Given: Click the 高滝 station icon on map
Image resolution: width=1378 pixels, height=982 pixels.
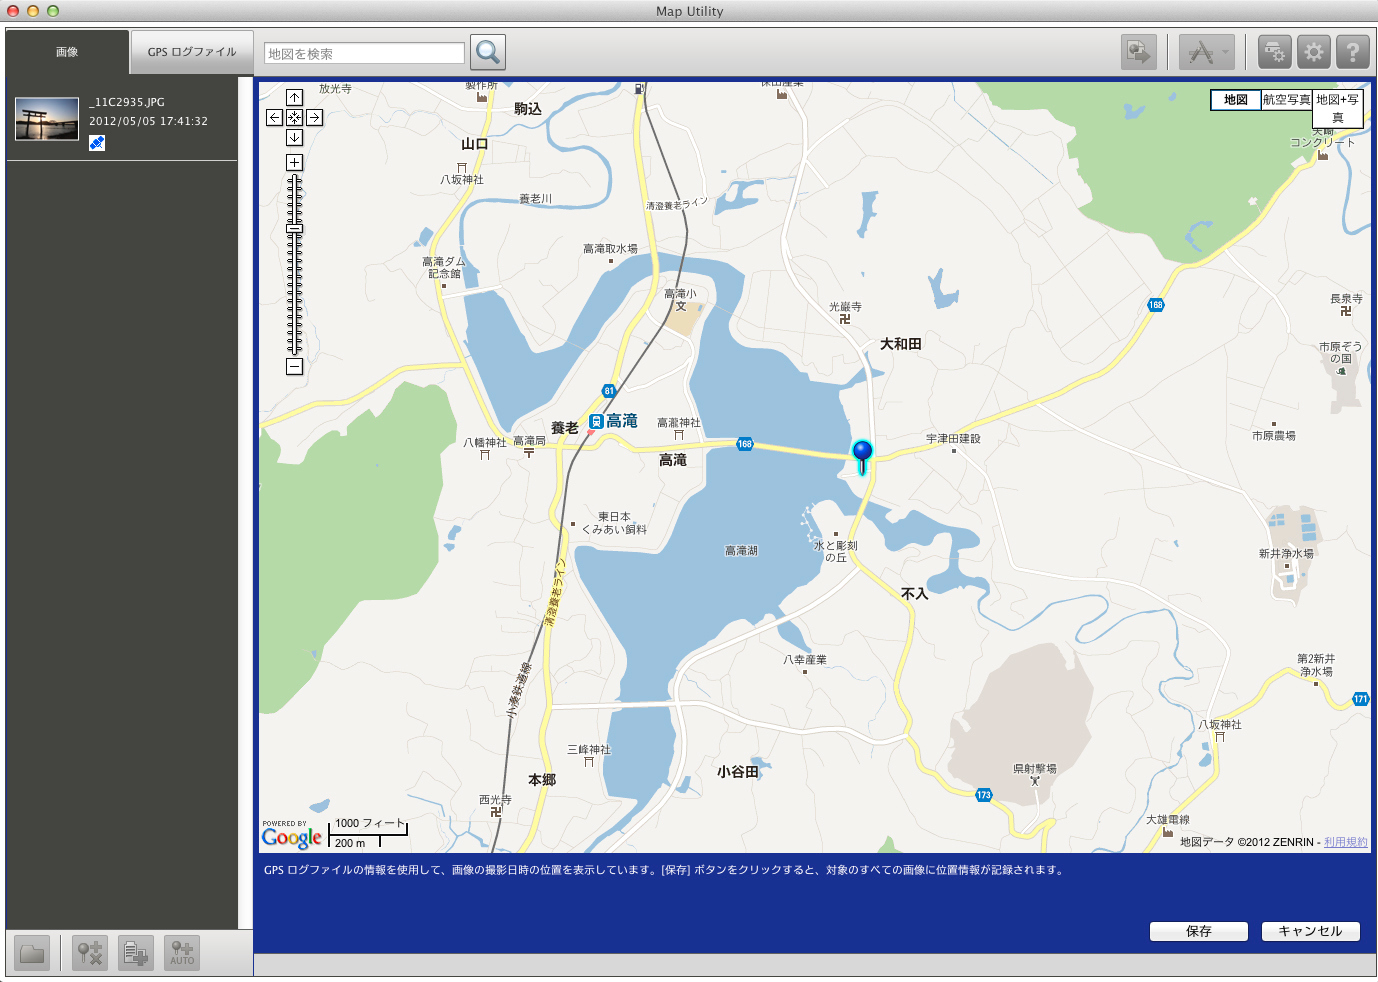Looking at the screenshot, I should (596, 422).
